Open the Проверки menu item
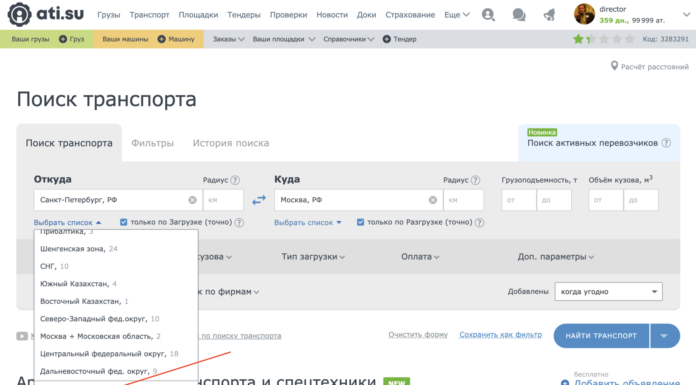 [x=289, y=15]
